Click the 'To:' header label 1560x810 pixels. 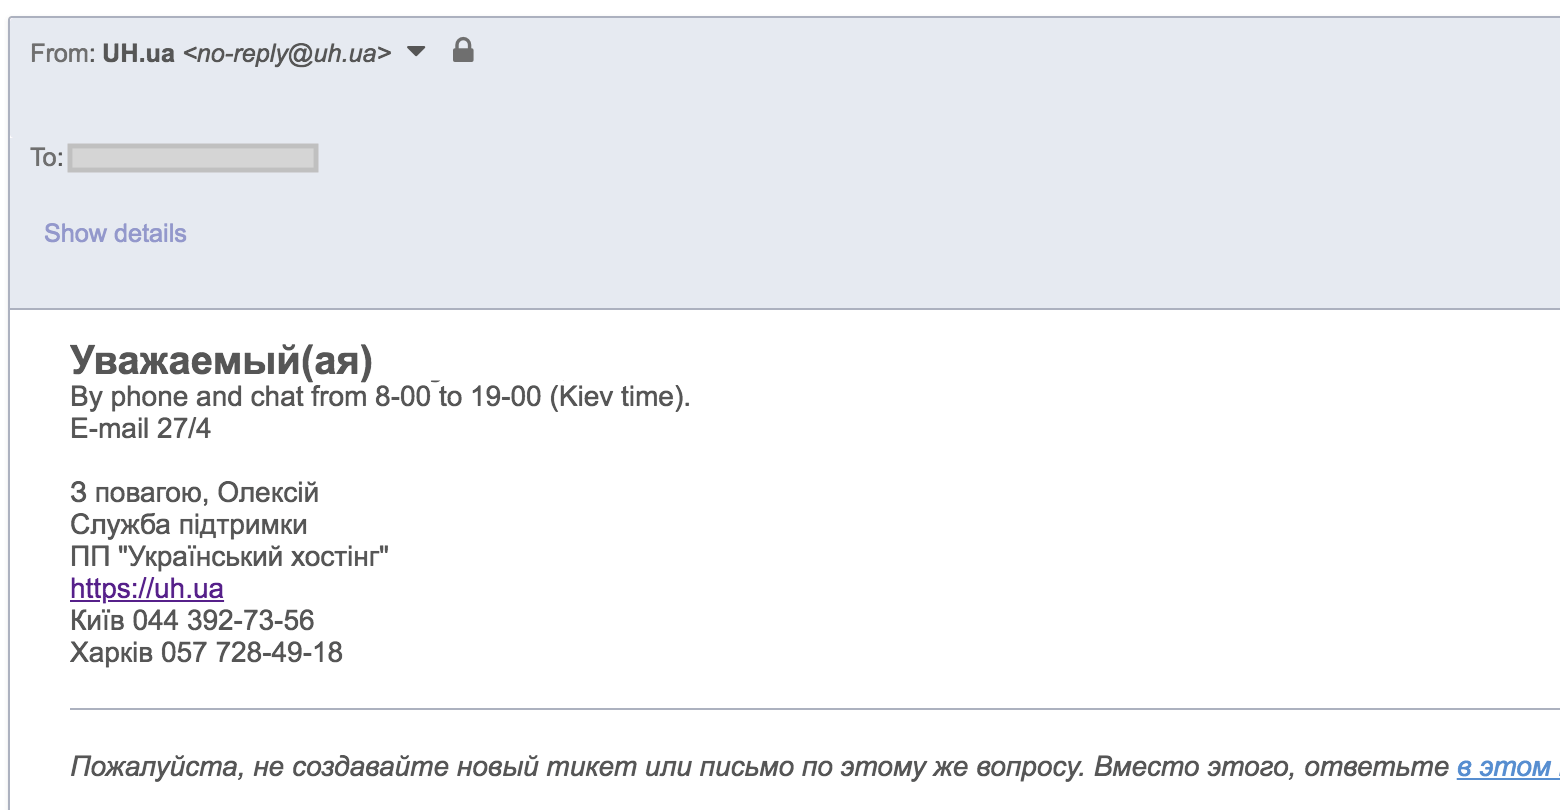pyautogui.click(x=46, y=157)
